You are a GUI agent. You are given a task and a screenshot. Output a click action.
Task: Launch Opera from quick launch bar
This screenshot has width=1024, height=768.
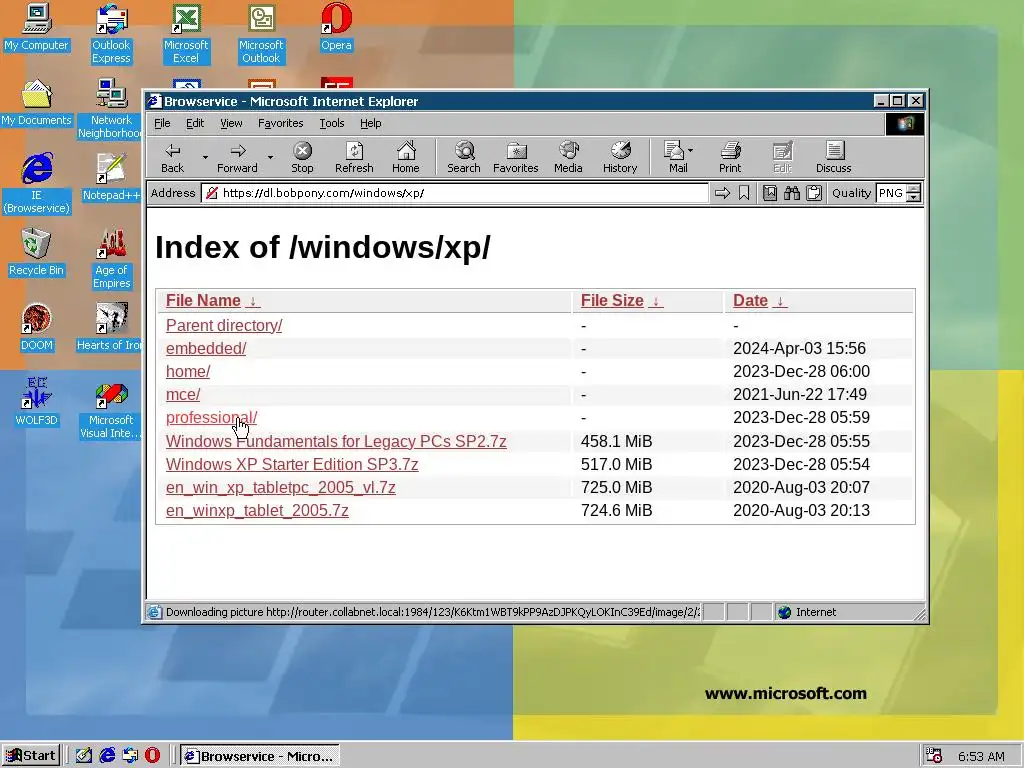pyautogui.click(x=152, y=756)
